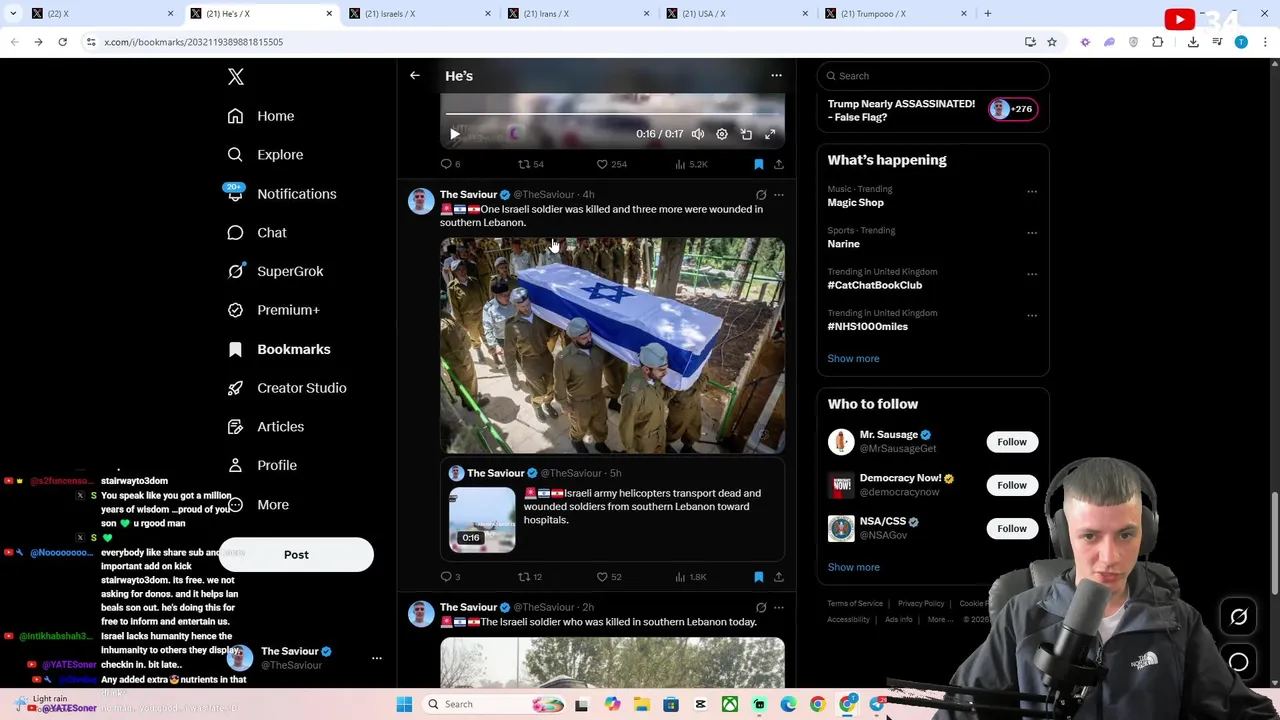Reply to the post with 3 comments
Image resolution: width=1280 pixels, height=720 pixels.
[450, 577]
